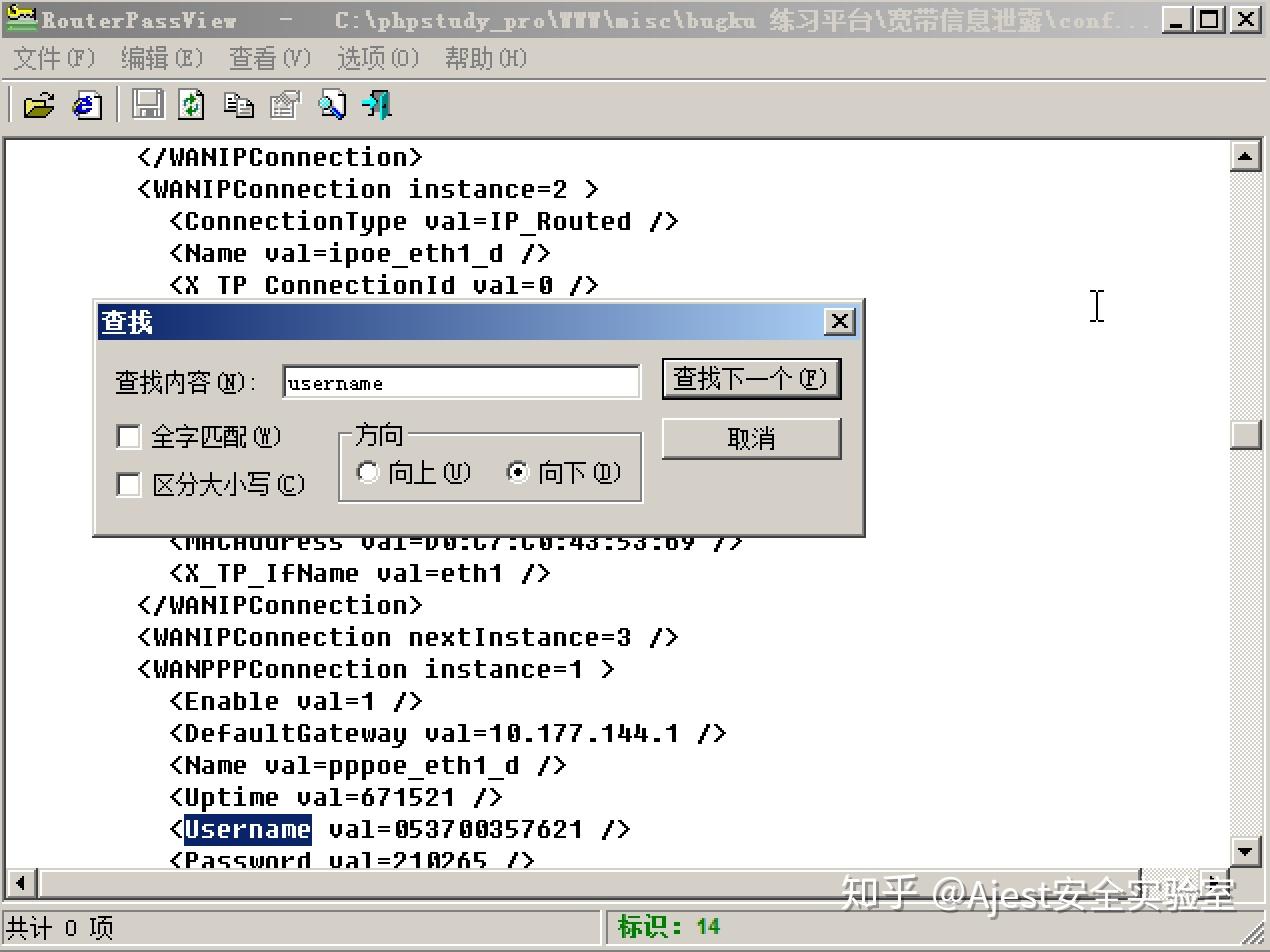
Task: Select the upward search direction radio
Action: [x=368, y=472]
